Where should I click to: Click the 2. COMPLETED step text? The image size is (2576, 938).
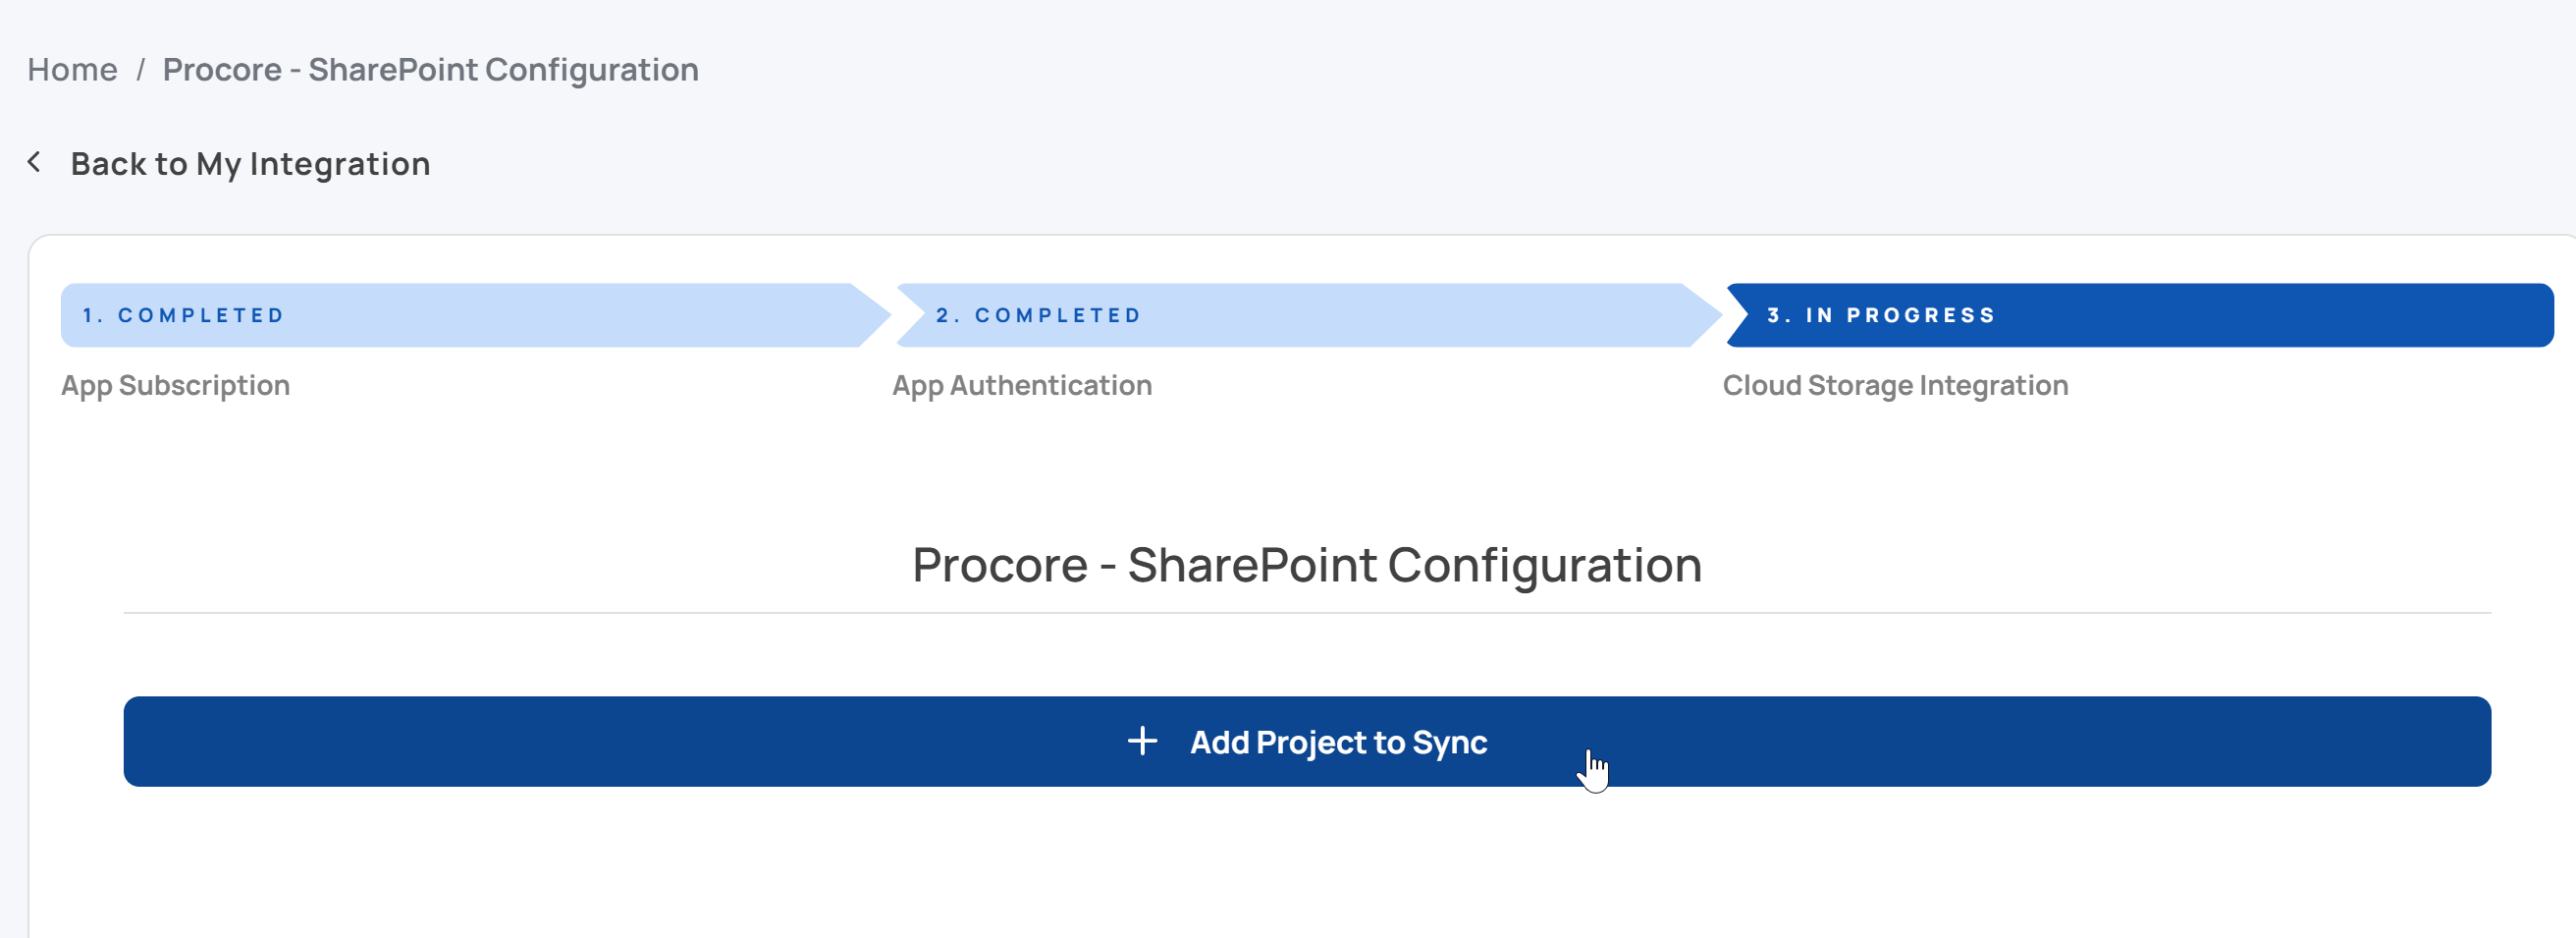click(x=1038, y=315)
